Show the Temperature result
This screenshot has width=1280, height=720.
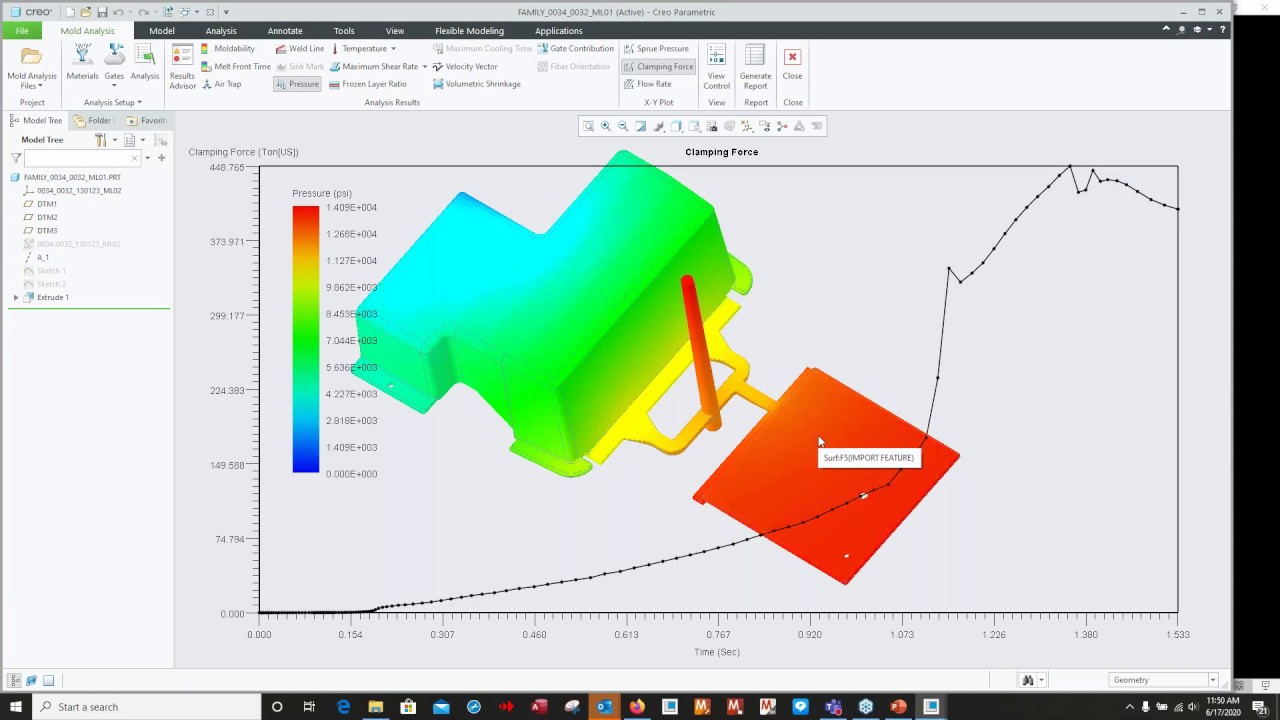tap(358, 48)
